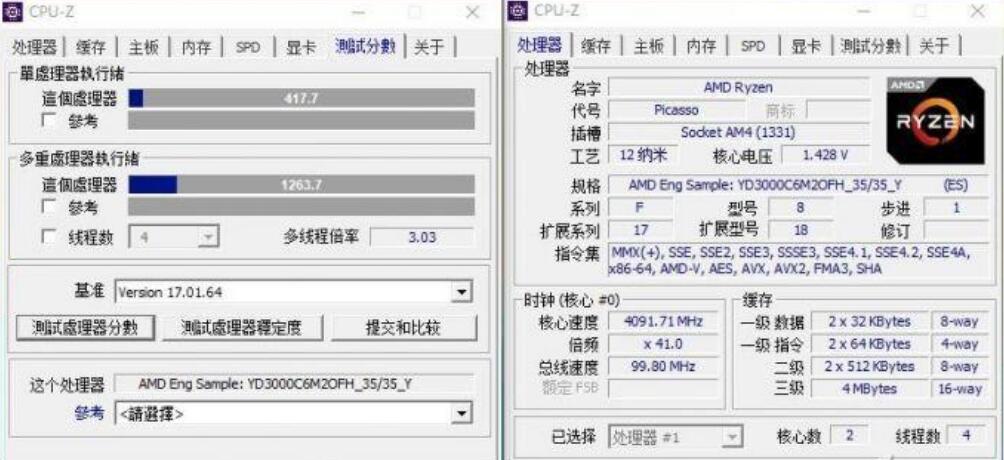1004x460 pixels.
Task: Open 主板 tab in left window
Action: pyautogui.click(x=144, y=47)
